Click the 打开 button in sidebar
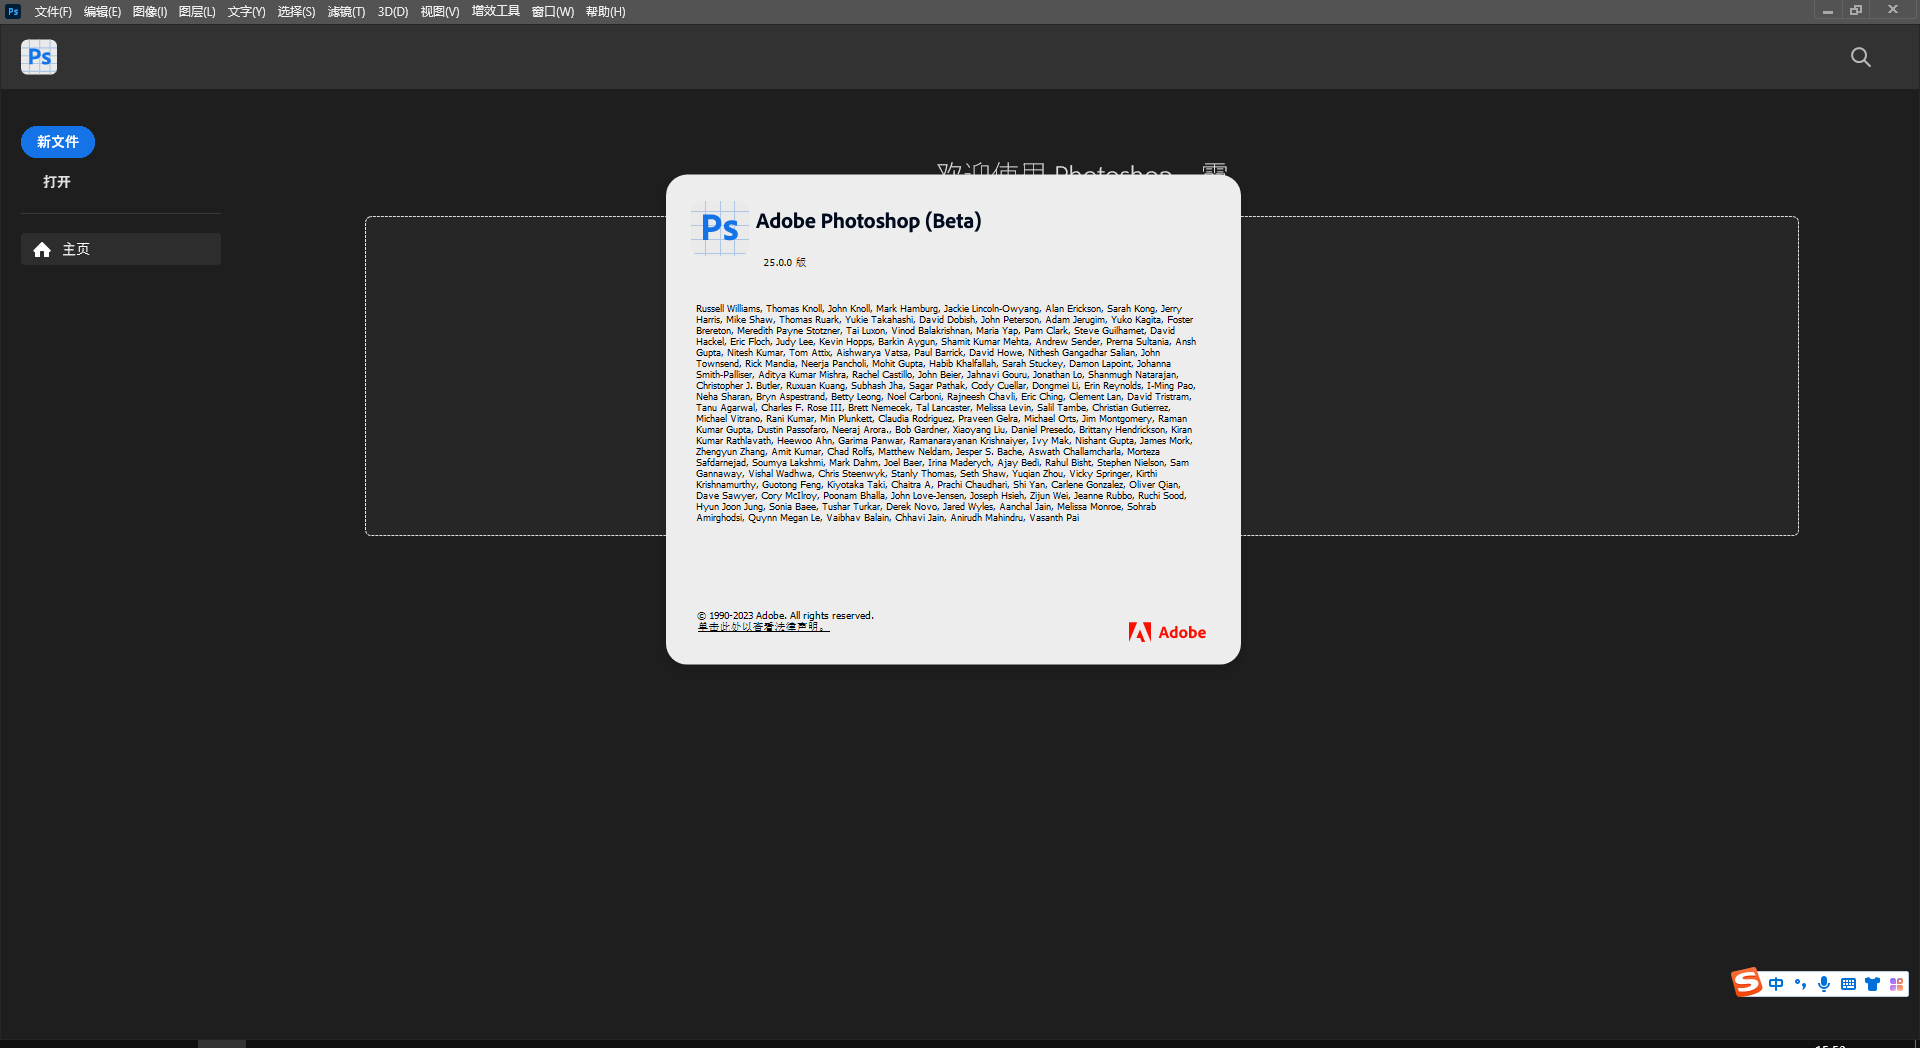Screen dimensions: 1920x1048 [x=57, y=182]
